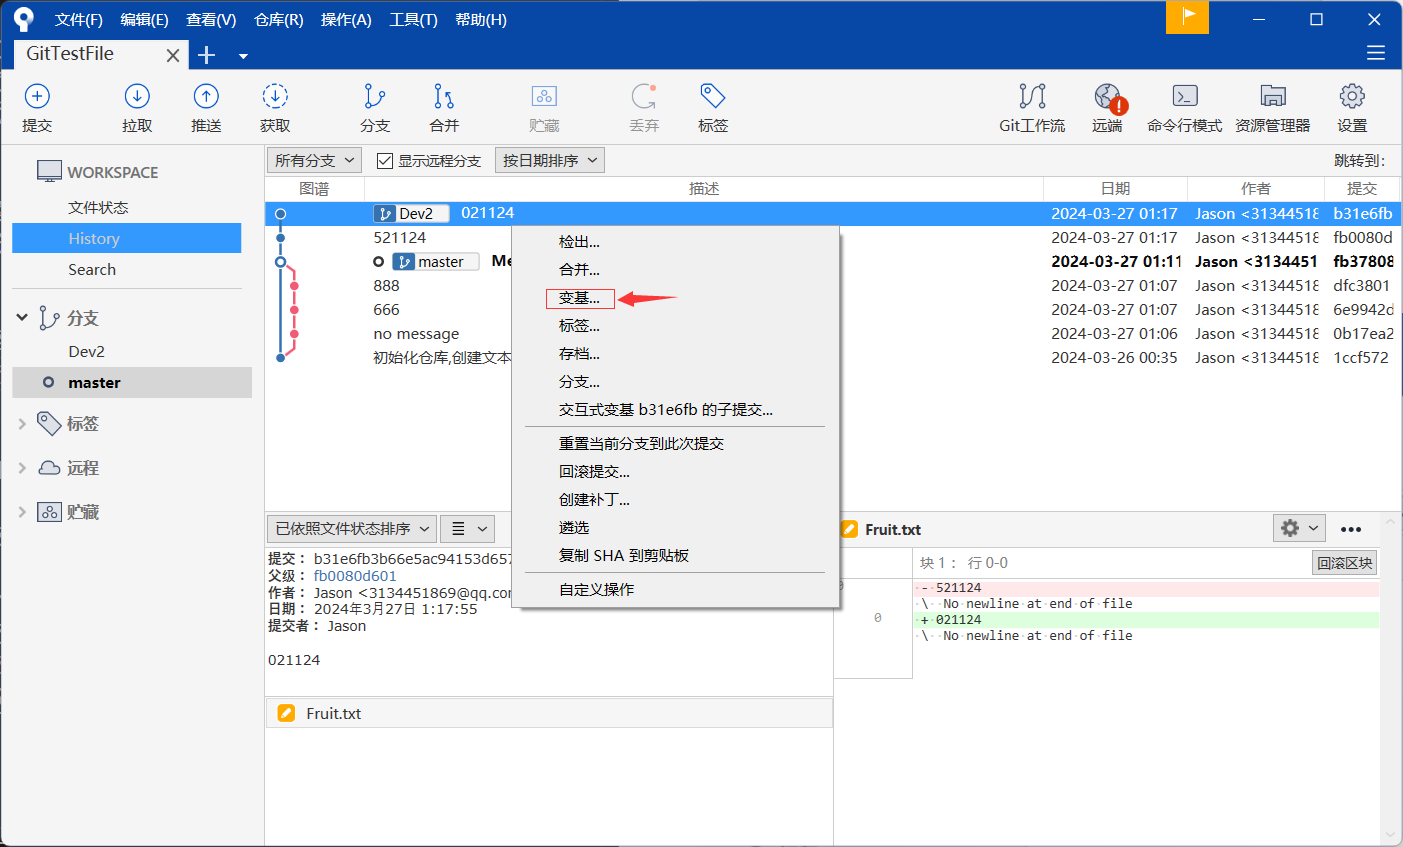Click the SourceTree logo icon
1403x847 pixels.
click(x=23, y=18)
